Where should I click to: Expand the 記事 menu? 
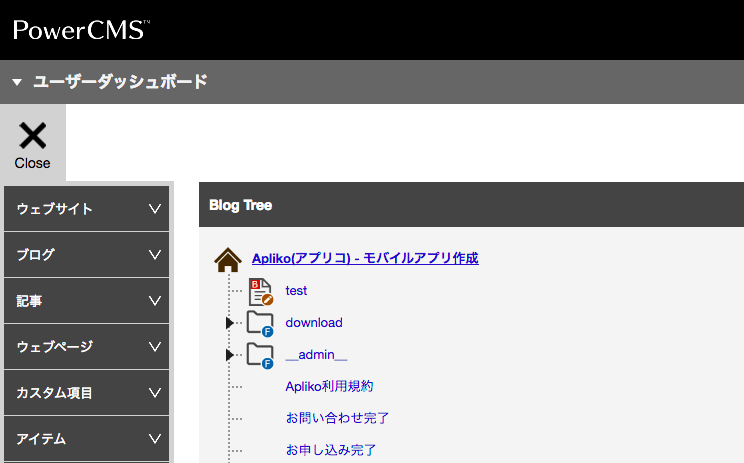click(86, 301)
